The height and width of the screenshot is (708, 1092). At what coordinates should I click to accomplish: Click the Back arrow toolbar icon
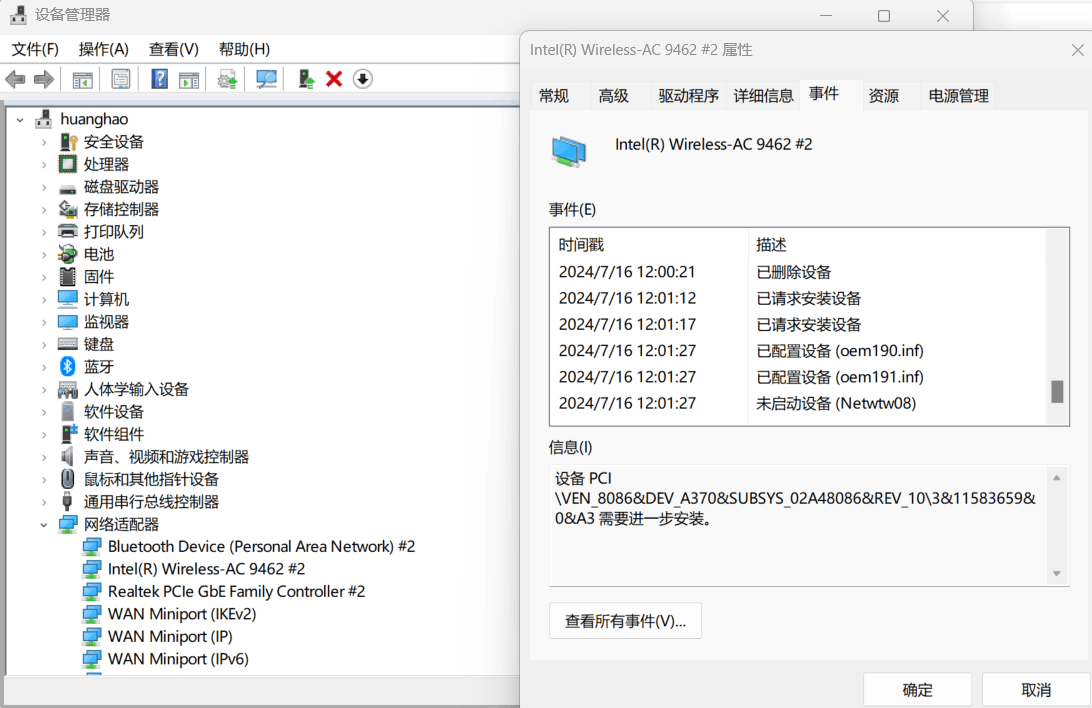point(15,79)
